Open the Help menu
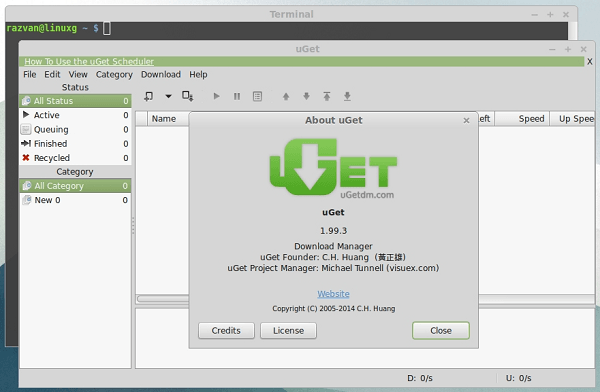600x392 pixels. tap(198, 74)
